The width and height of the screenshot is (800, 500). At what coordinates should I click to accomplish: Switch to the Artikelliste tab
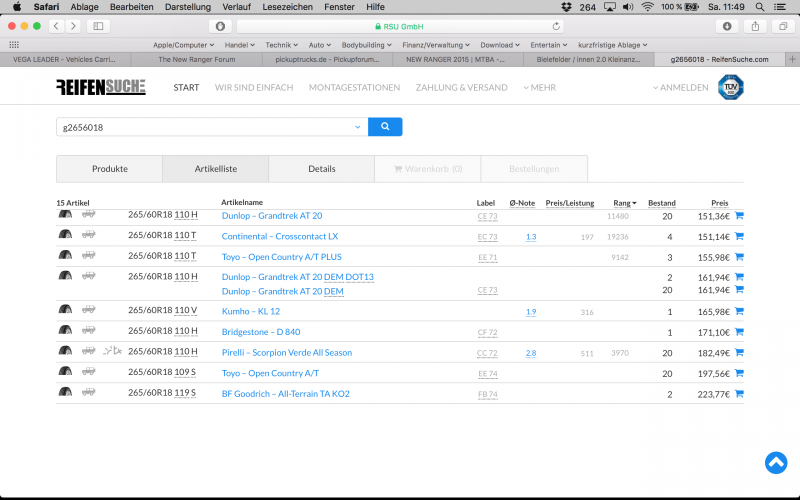click(x=216, y=169)
